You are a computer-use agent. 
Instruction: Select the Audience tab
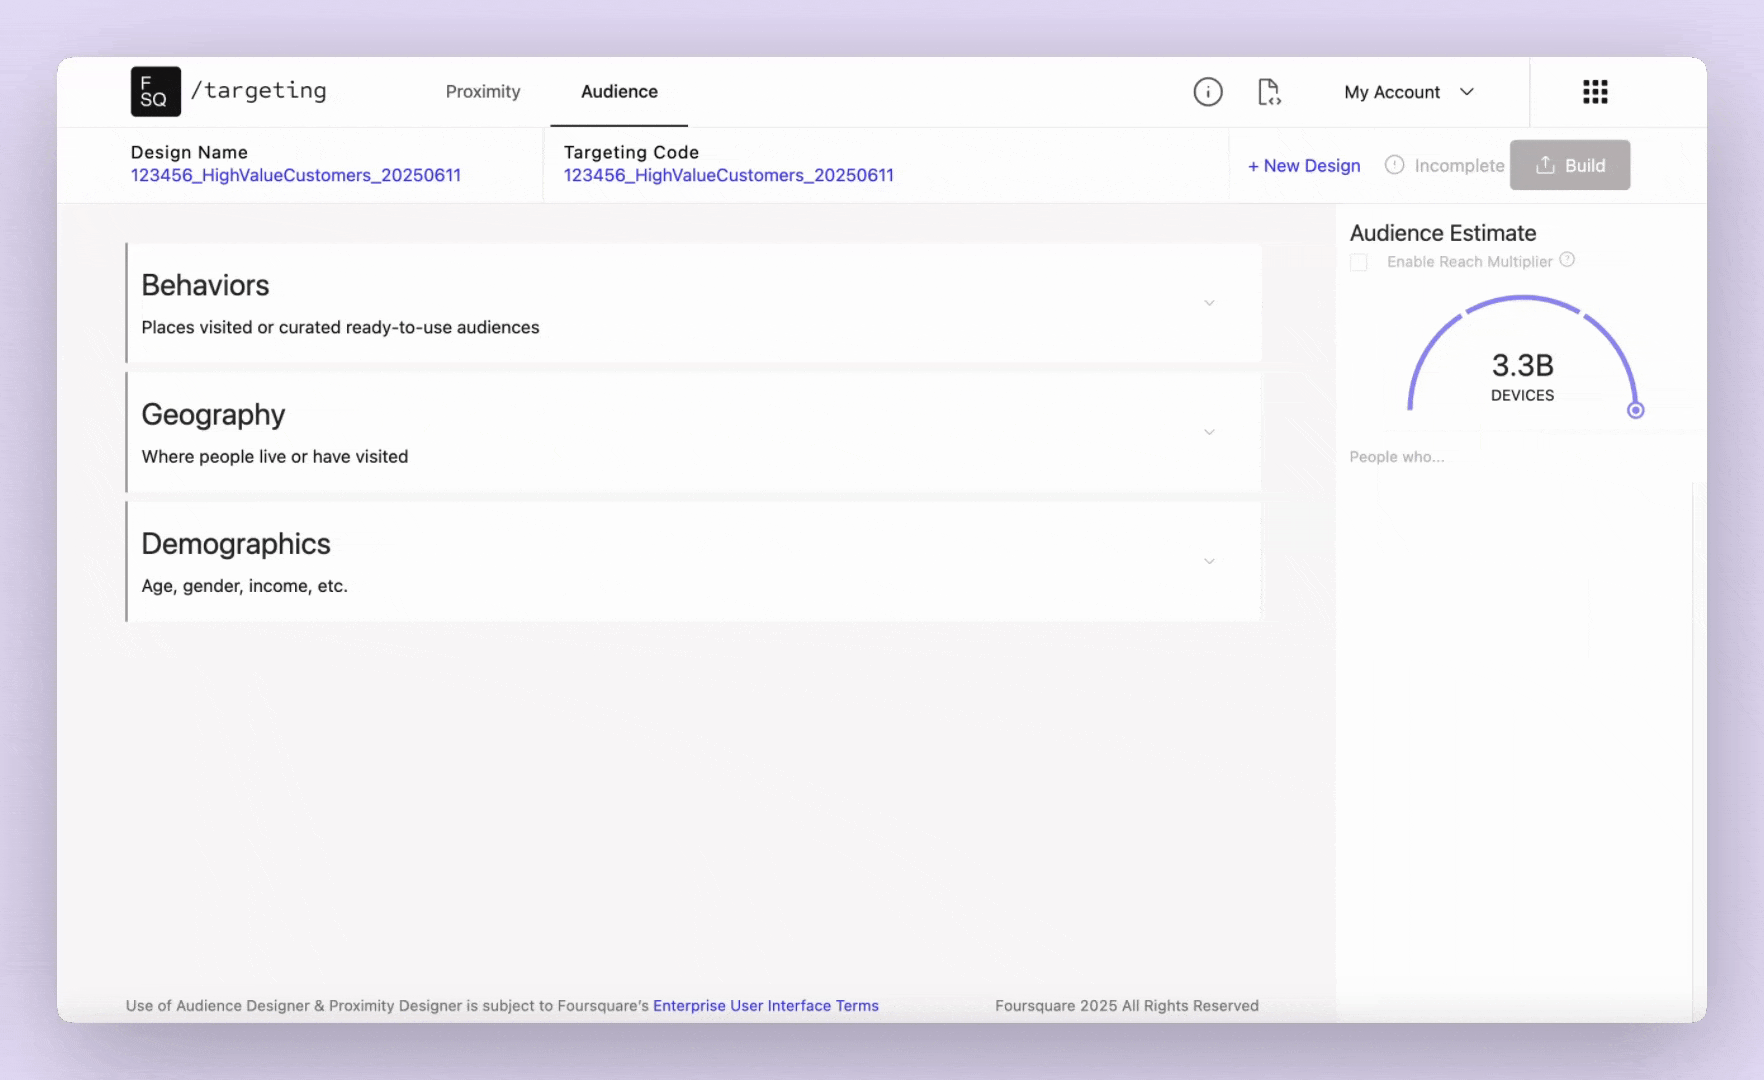click(x=619, y=92)
